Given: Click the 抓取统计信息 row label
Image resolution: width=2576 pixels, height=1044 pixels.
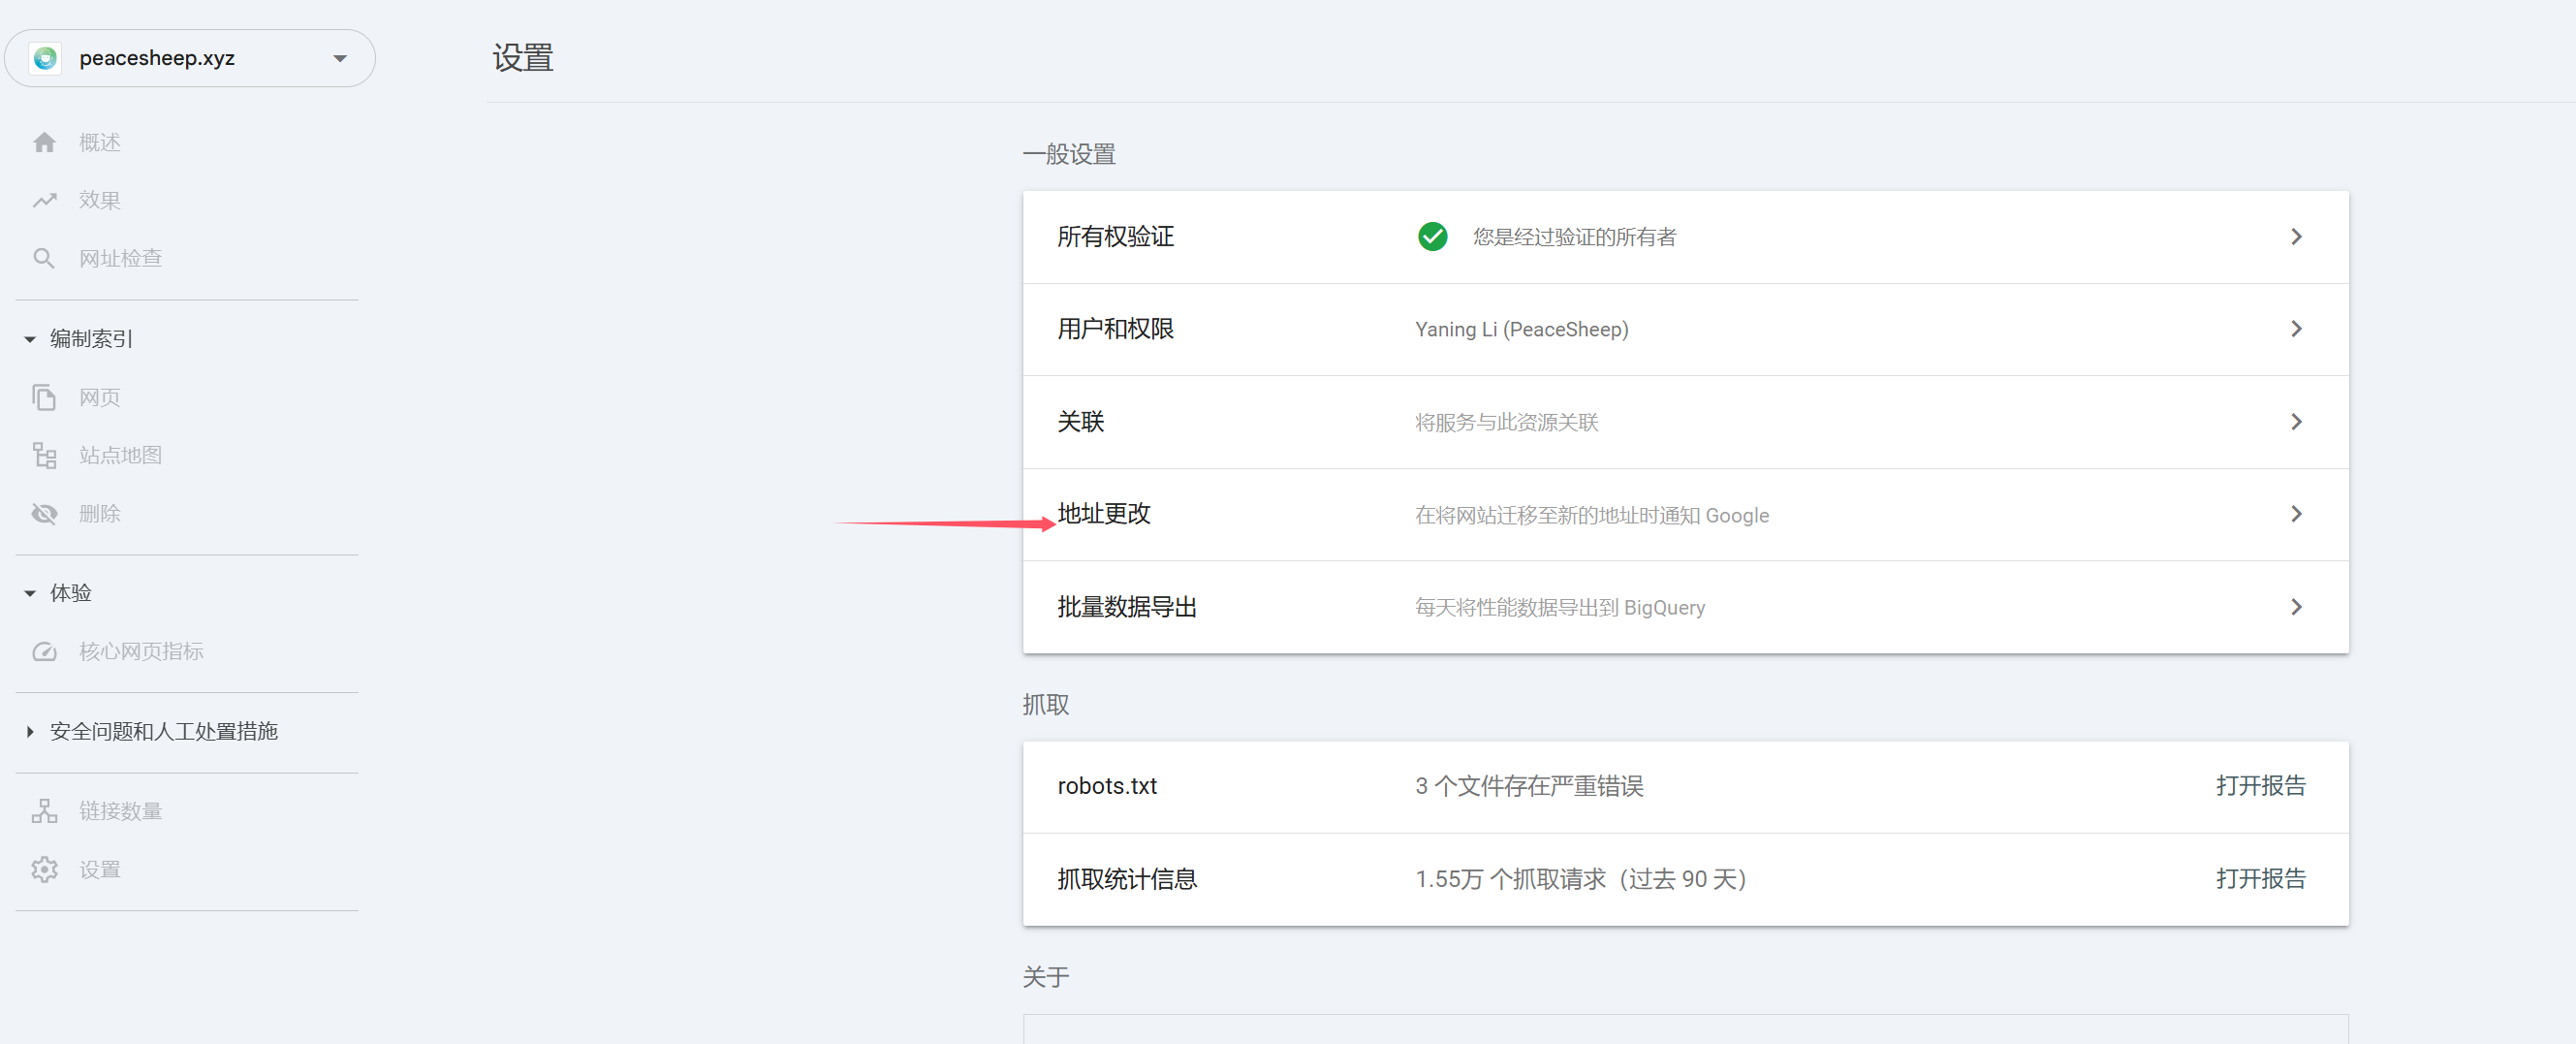Looking at the screenshot, I should pos(1127,879).
